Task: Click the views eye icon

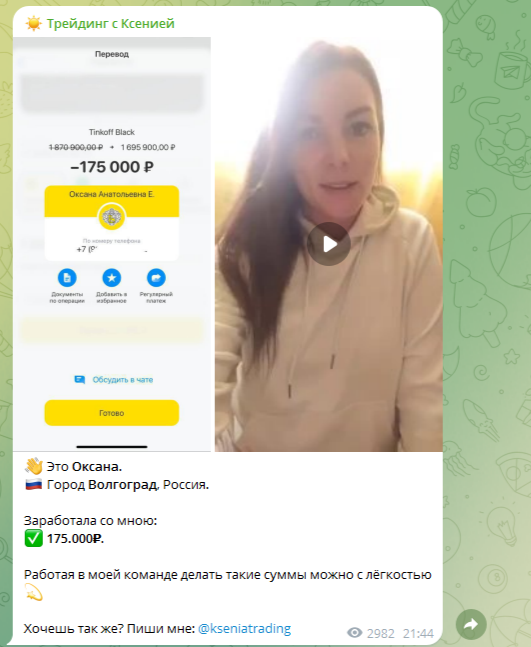Action: [x=354, y=633]
